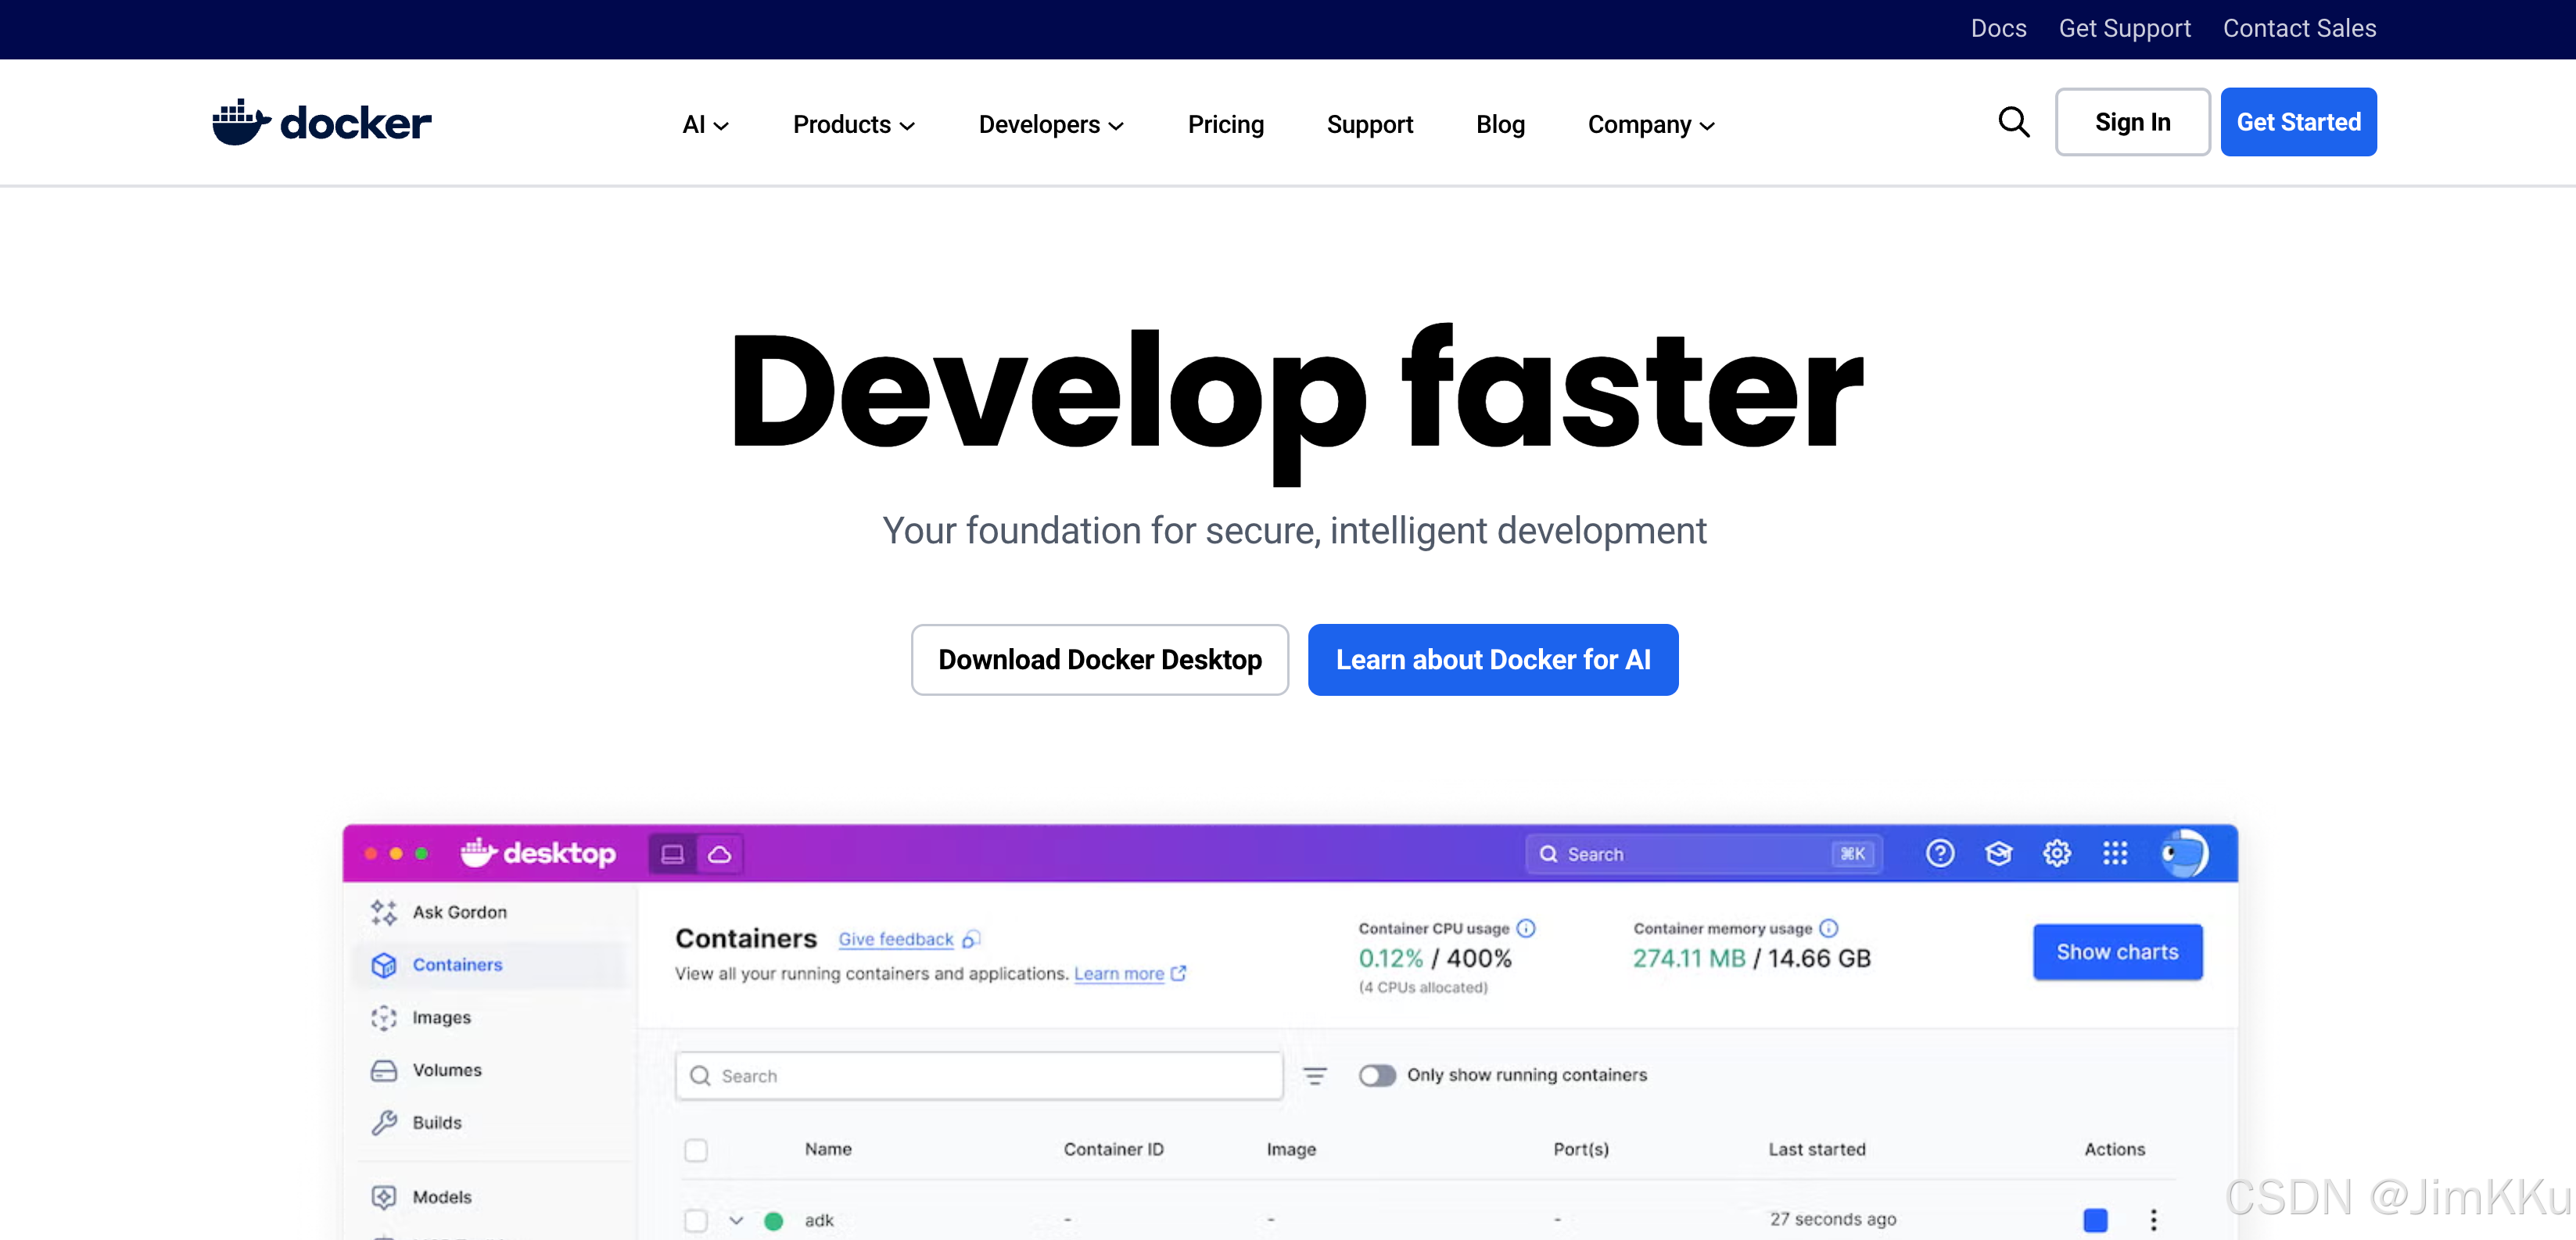This screenshot has height=1240, width=2576.
Task: Click the Models sidebar icon
Action: point(384,1197)
